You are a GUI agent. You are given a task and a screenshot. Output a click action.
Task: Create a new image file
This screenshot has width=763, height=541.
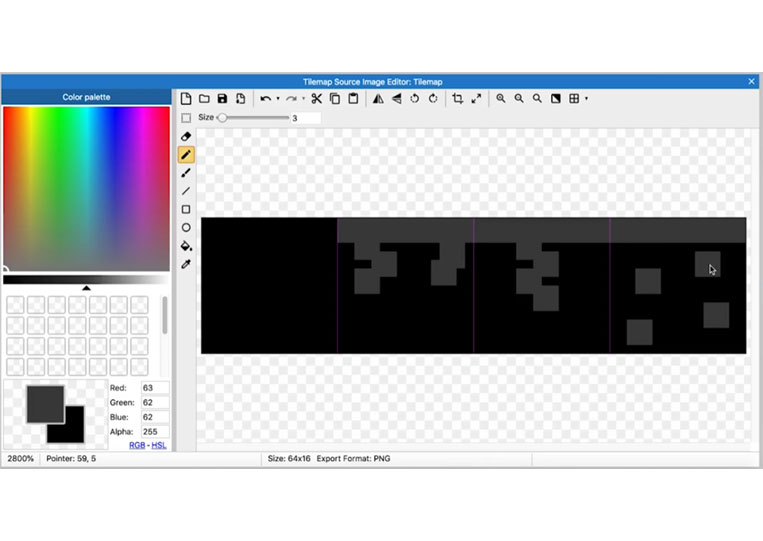186,99
